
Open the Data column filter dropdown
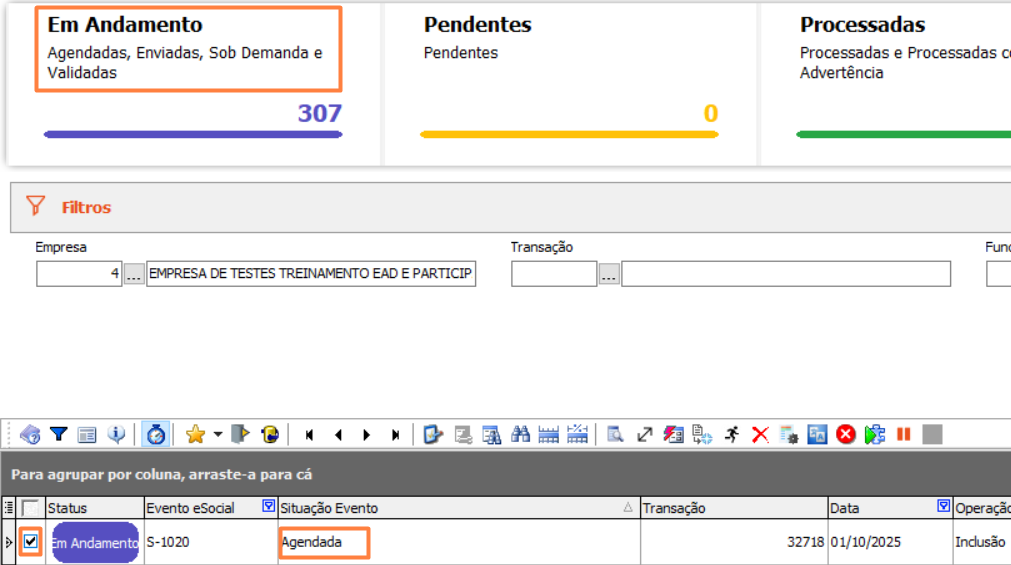coord(943,507)
